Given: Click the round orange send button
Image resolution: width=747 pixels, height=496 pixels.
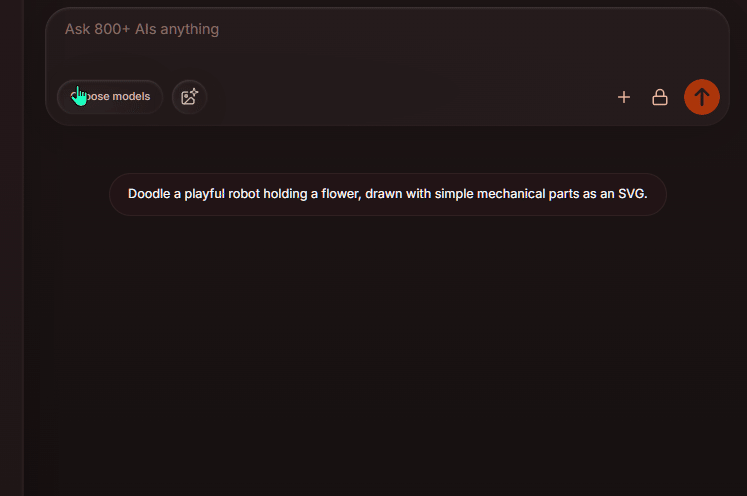Looking at the screenshot, I should click(702, 97).
